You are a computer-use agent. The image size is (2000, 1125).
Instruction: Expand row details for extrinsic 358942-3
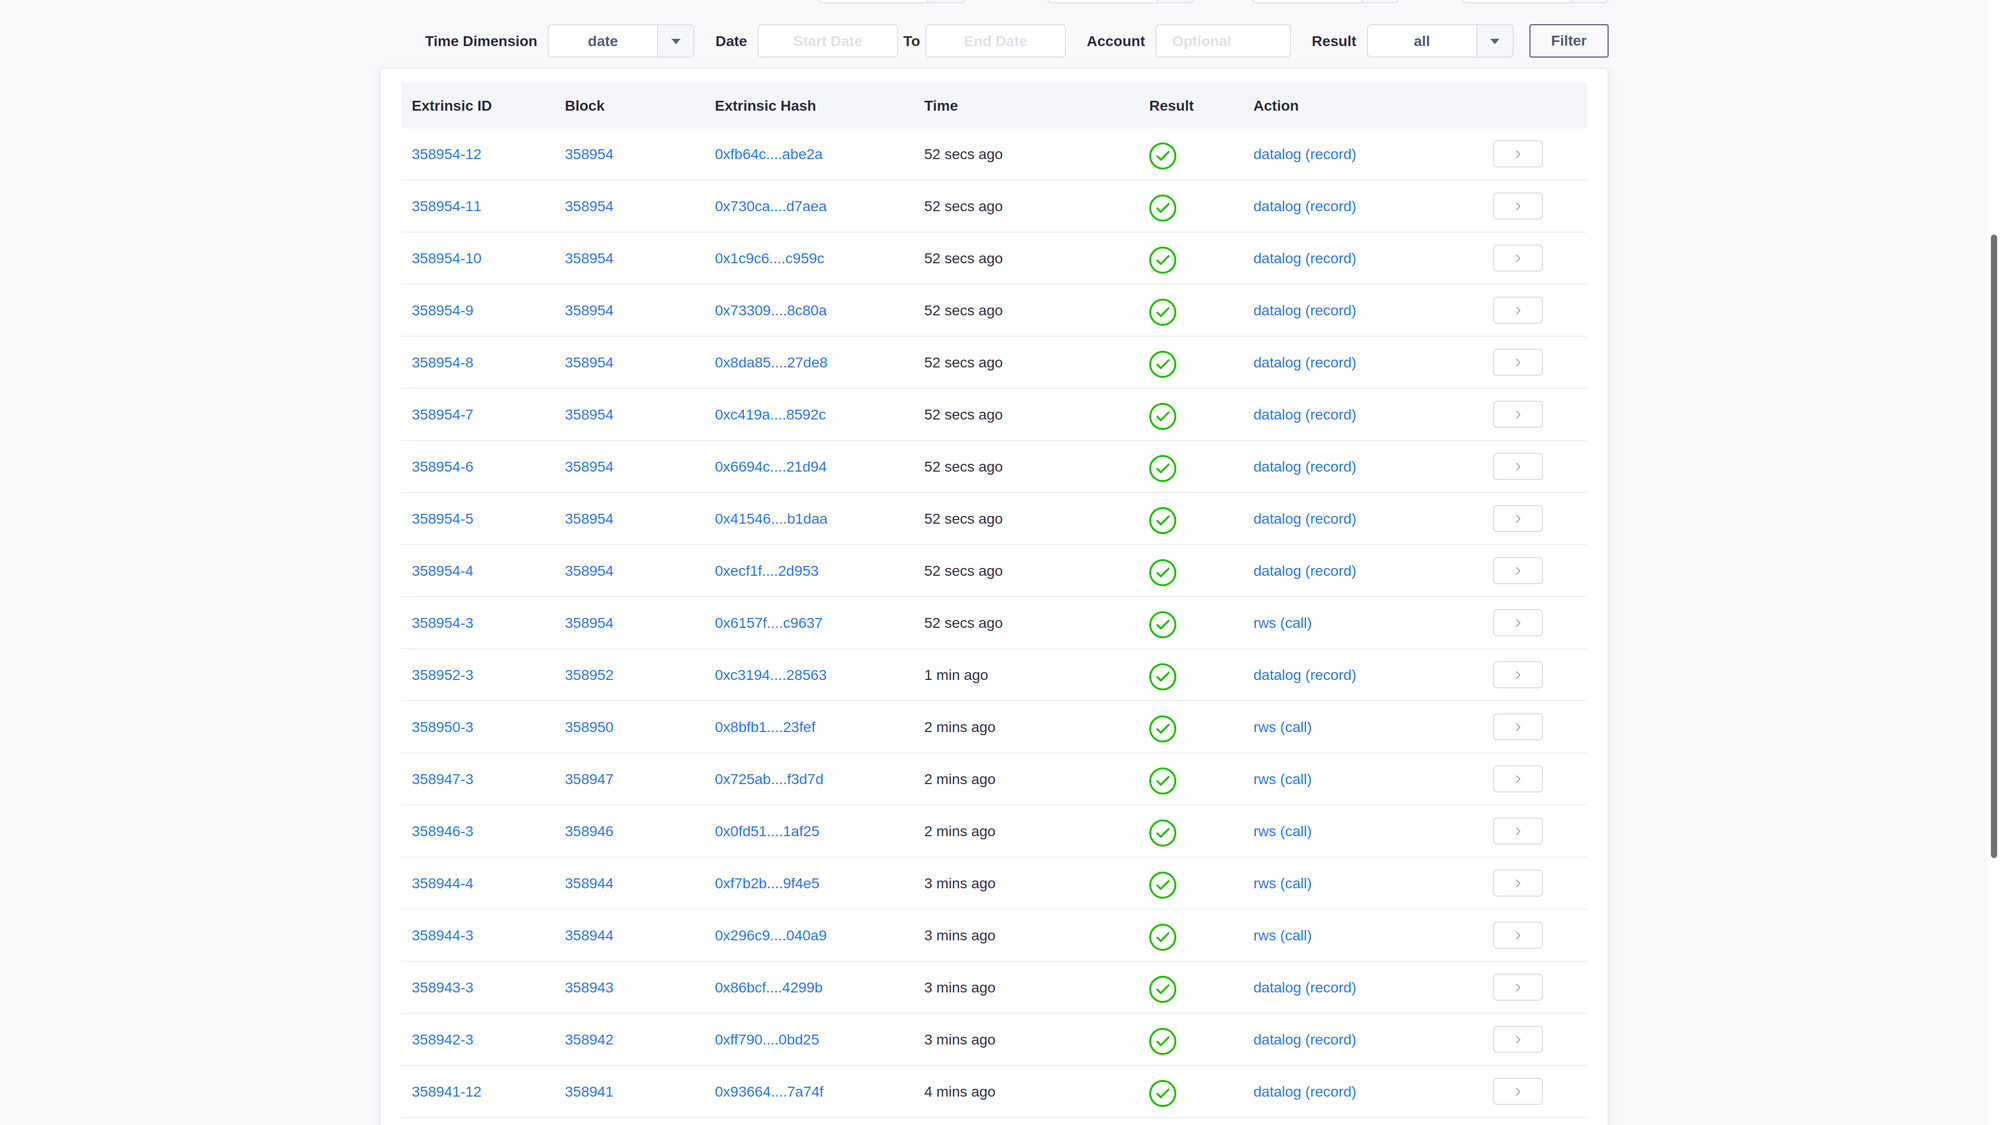coord(1517,1039)
